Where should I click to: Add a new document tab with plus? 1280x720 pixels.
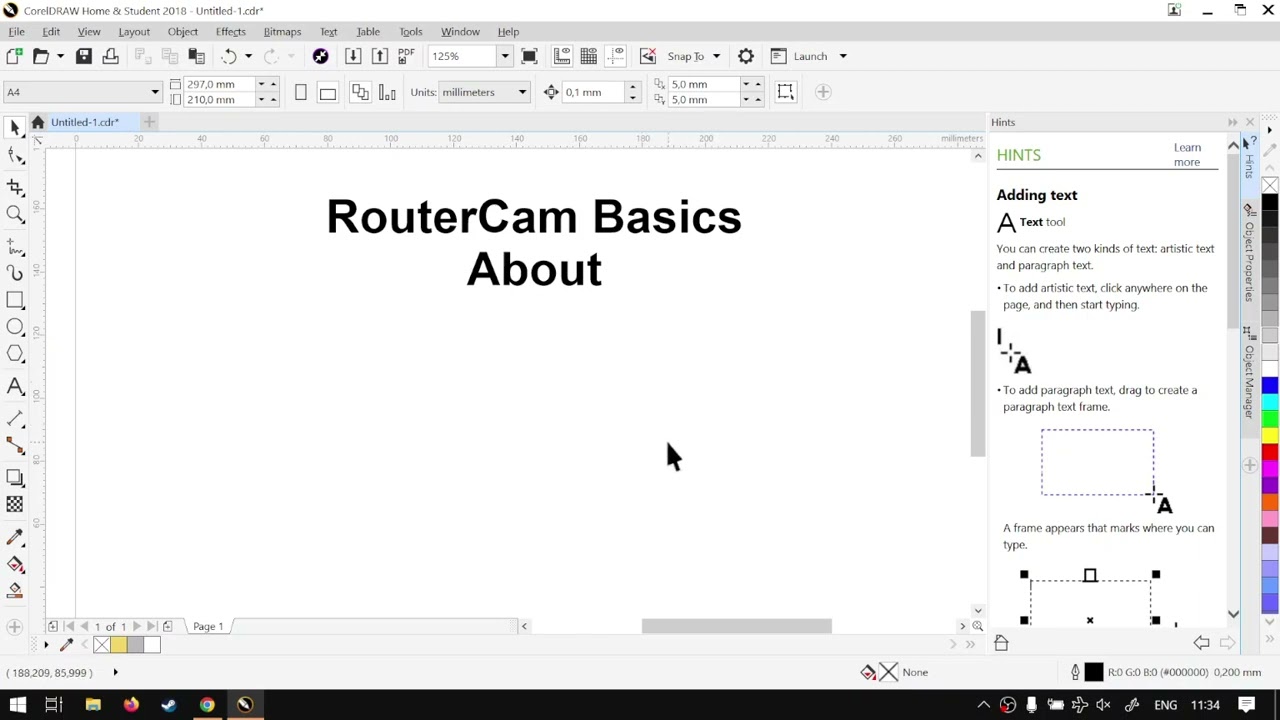pos(149,122)
